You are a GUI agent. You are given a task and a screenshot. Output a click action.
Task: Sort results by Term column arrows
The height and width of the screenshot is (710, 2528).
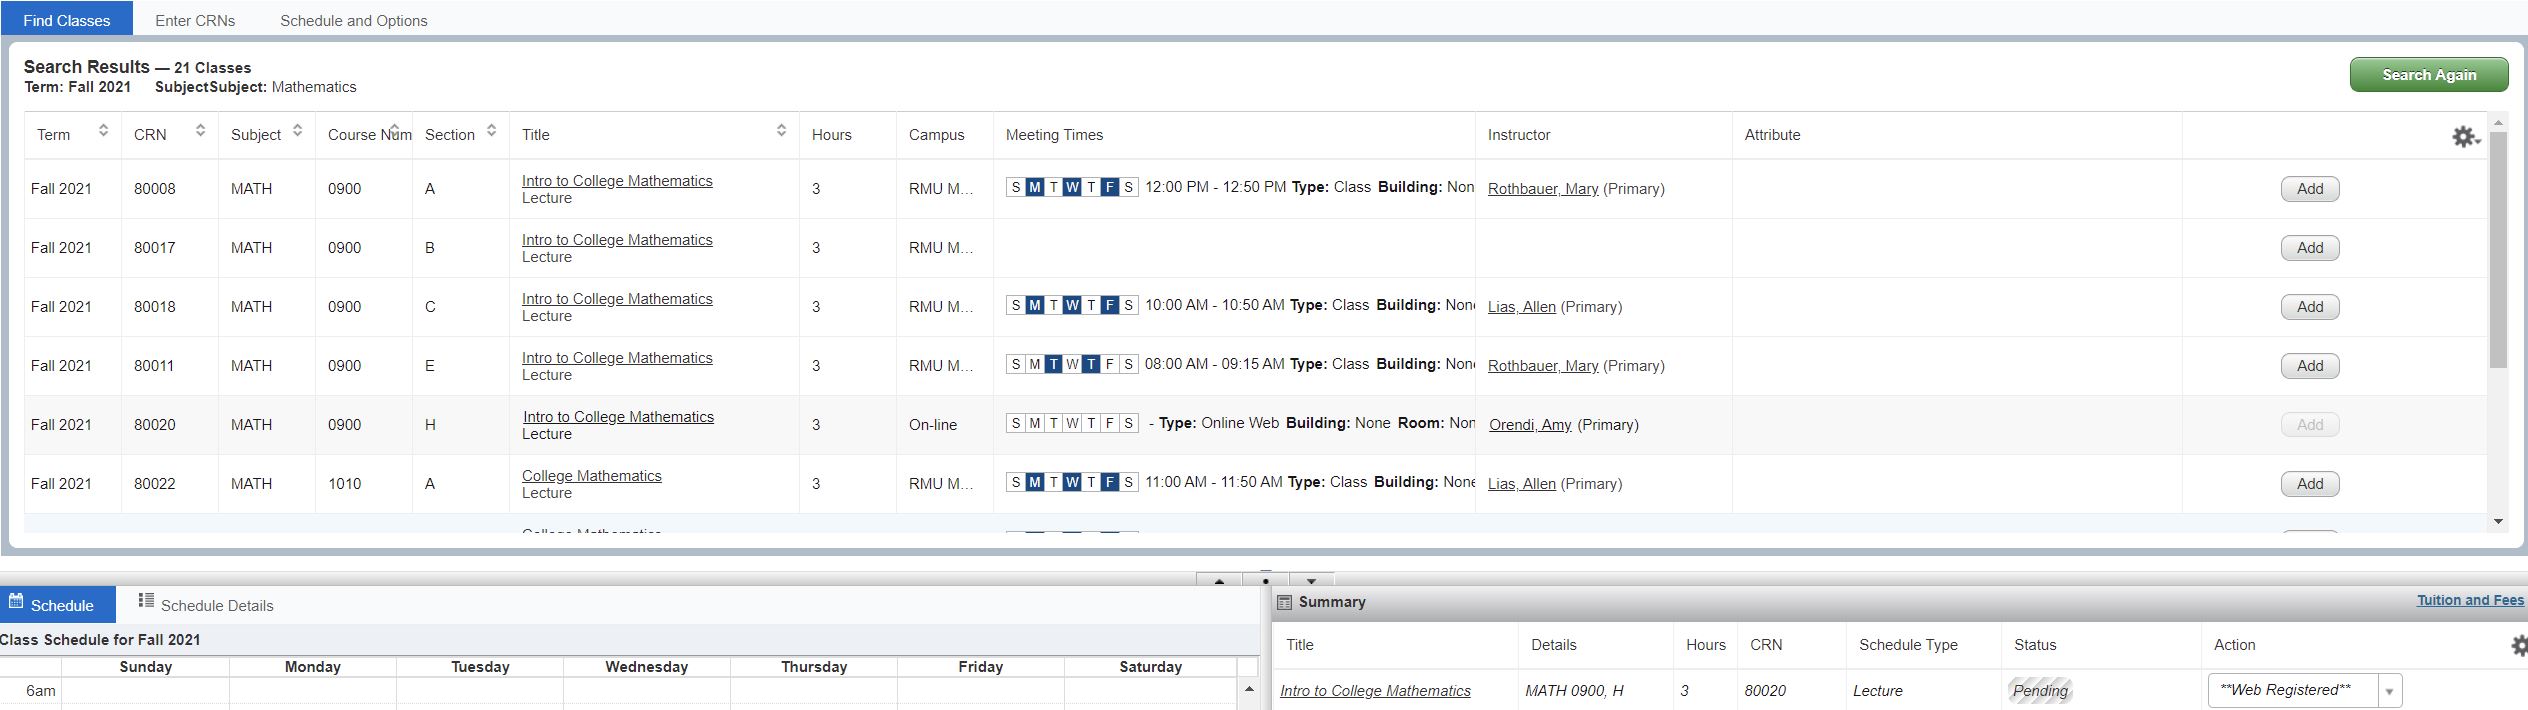coord(103,131)
